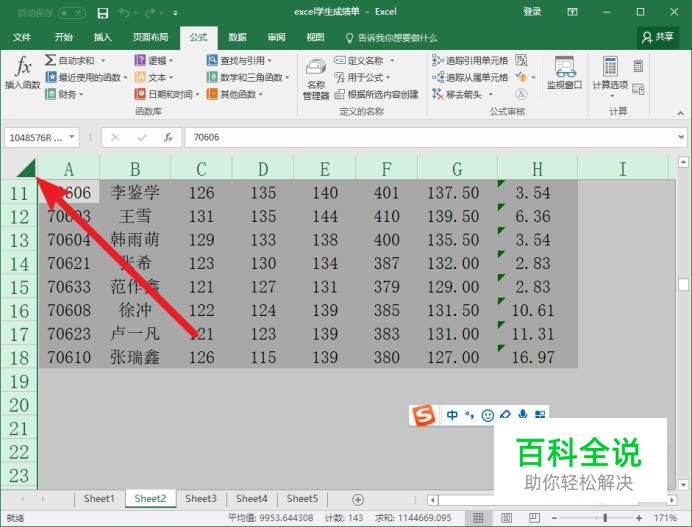Select the Sheet5 tab
Image resolution: width=692 pixels, height=527 pixels.
click(x=302, y=499)
